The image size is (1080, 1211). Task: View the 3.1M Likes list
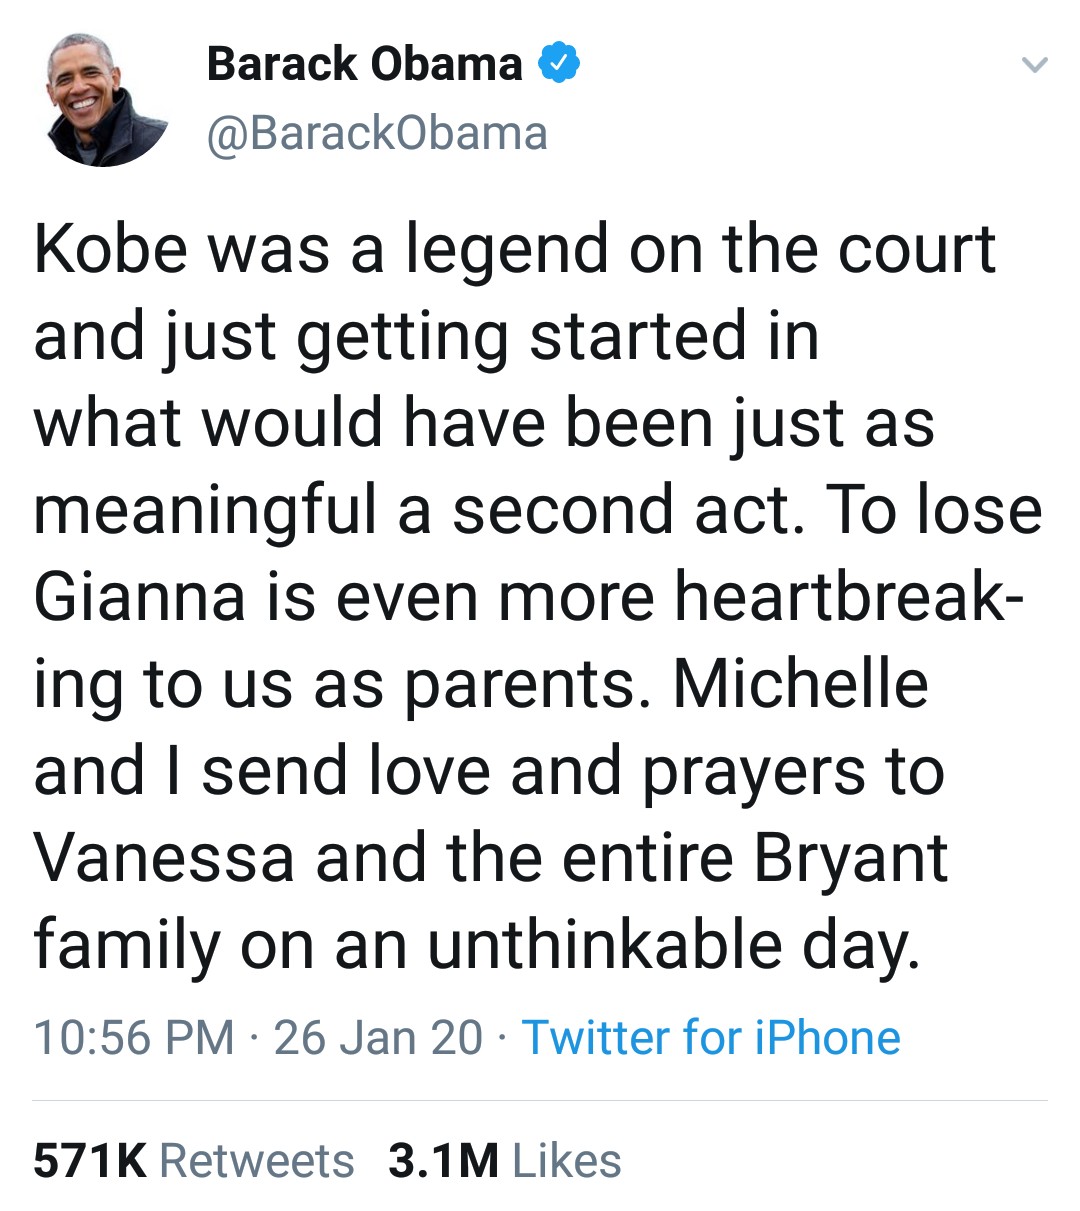point(505,1161)
